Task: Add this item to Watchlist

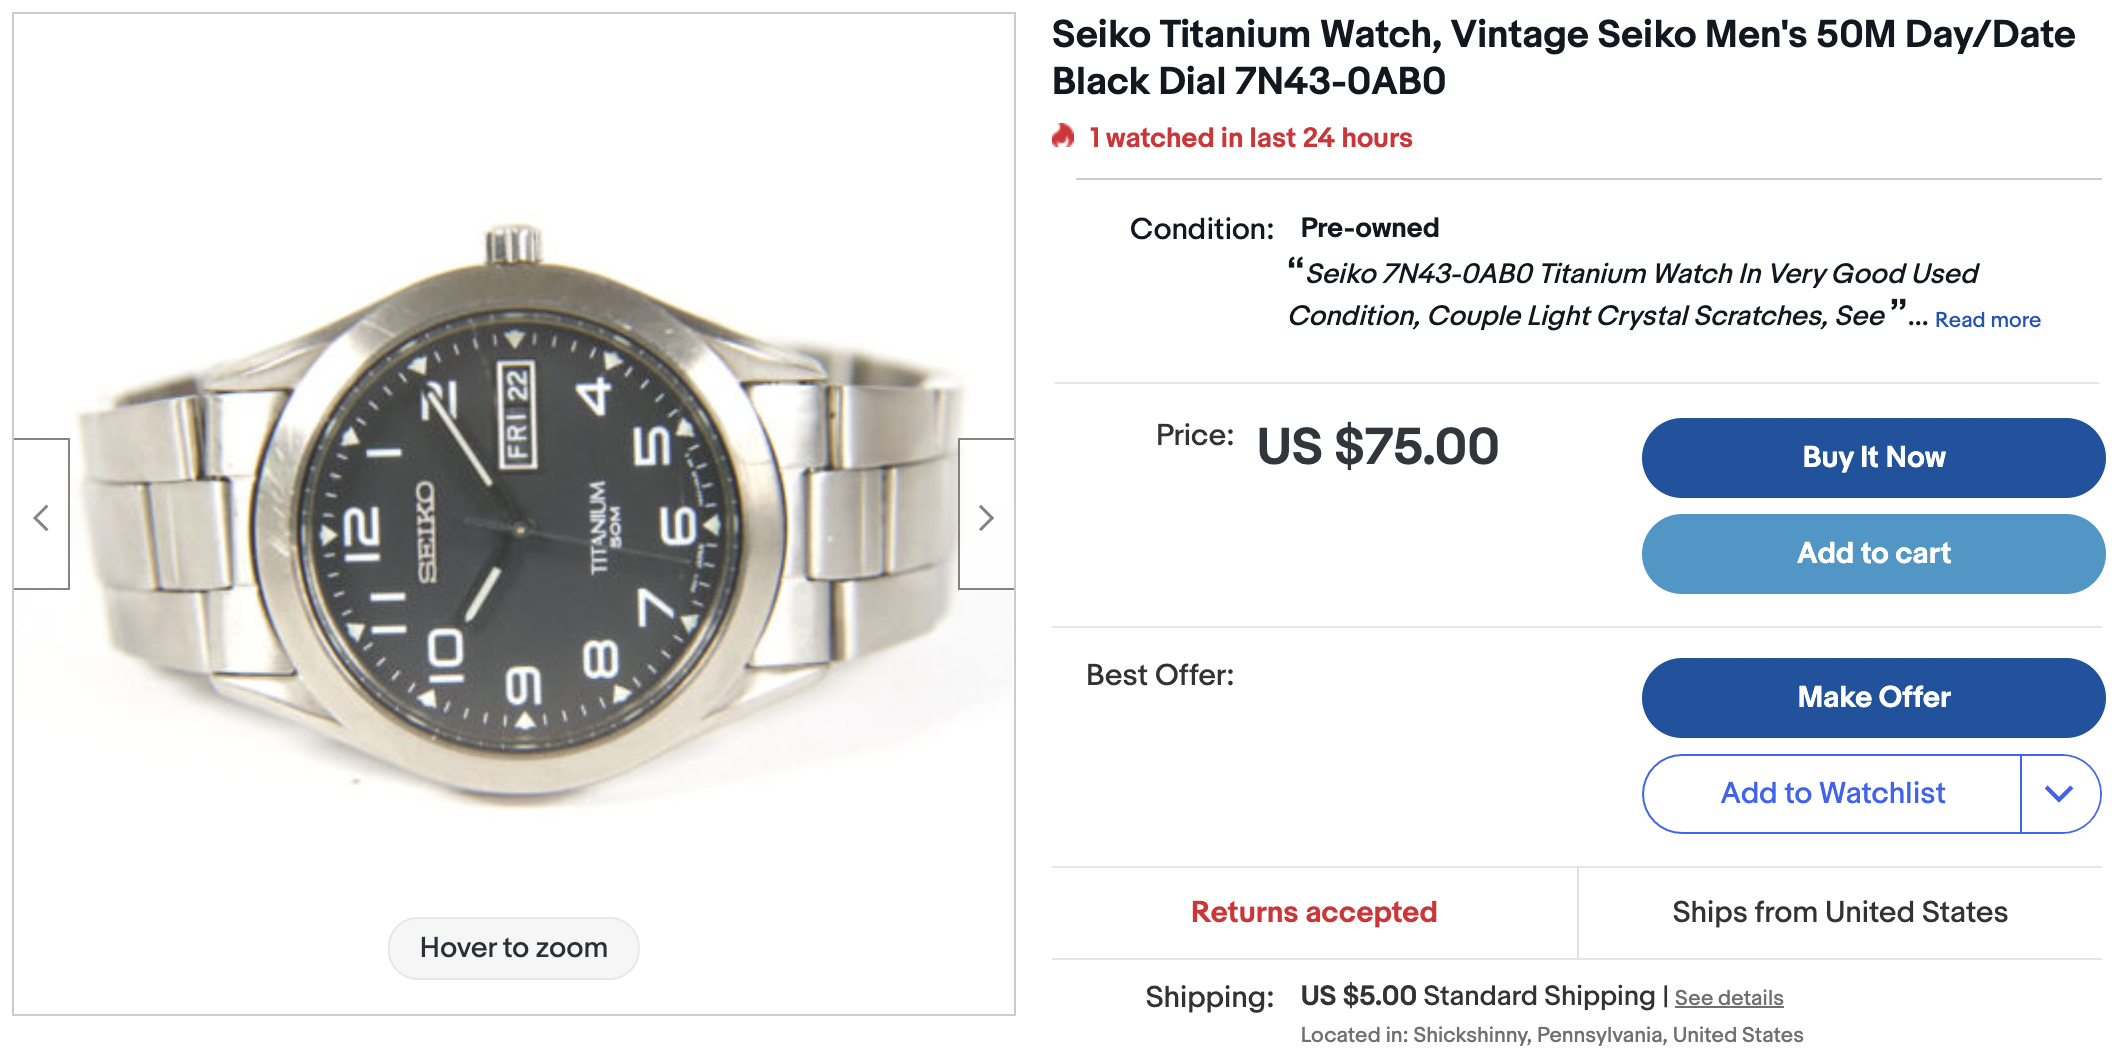Action: point(1832,794)
